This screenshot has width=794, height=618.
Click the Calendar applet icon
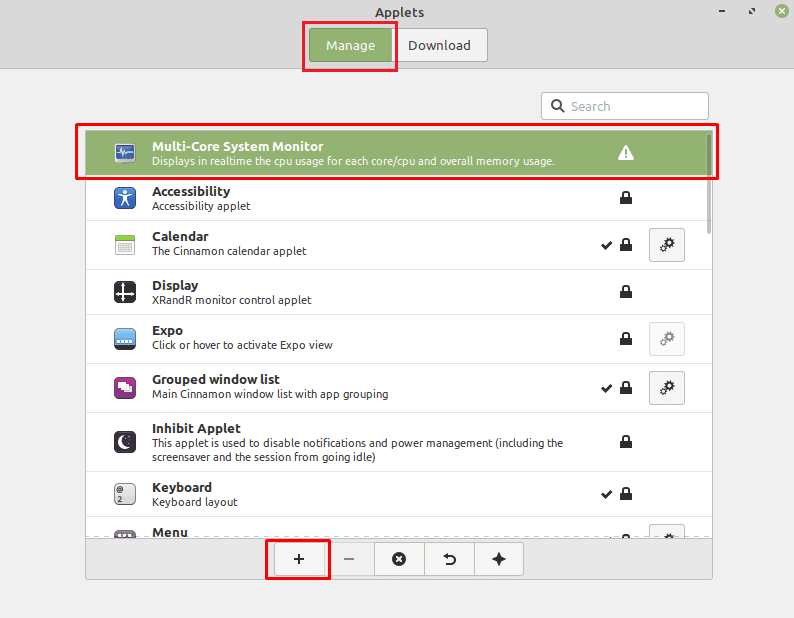click(125, 245)
